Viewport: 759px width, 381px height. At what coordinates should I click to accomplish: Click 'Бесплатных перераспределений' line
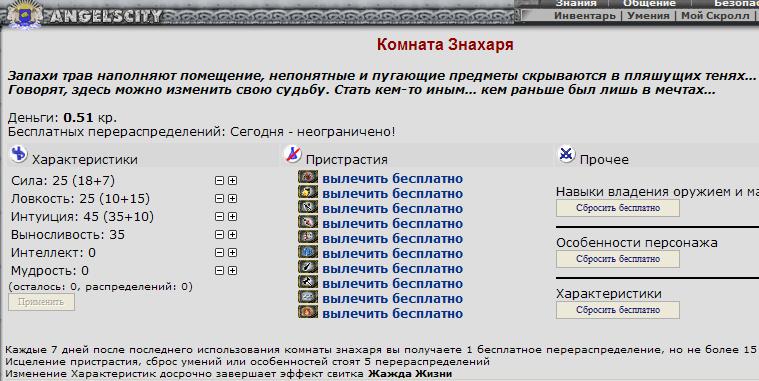[201, 132]
